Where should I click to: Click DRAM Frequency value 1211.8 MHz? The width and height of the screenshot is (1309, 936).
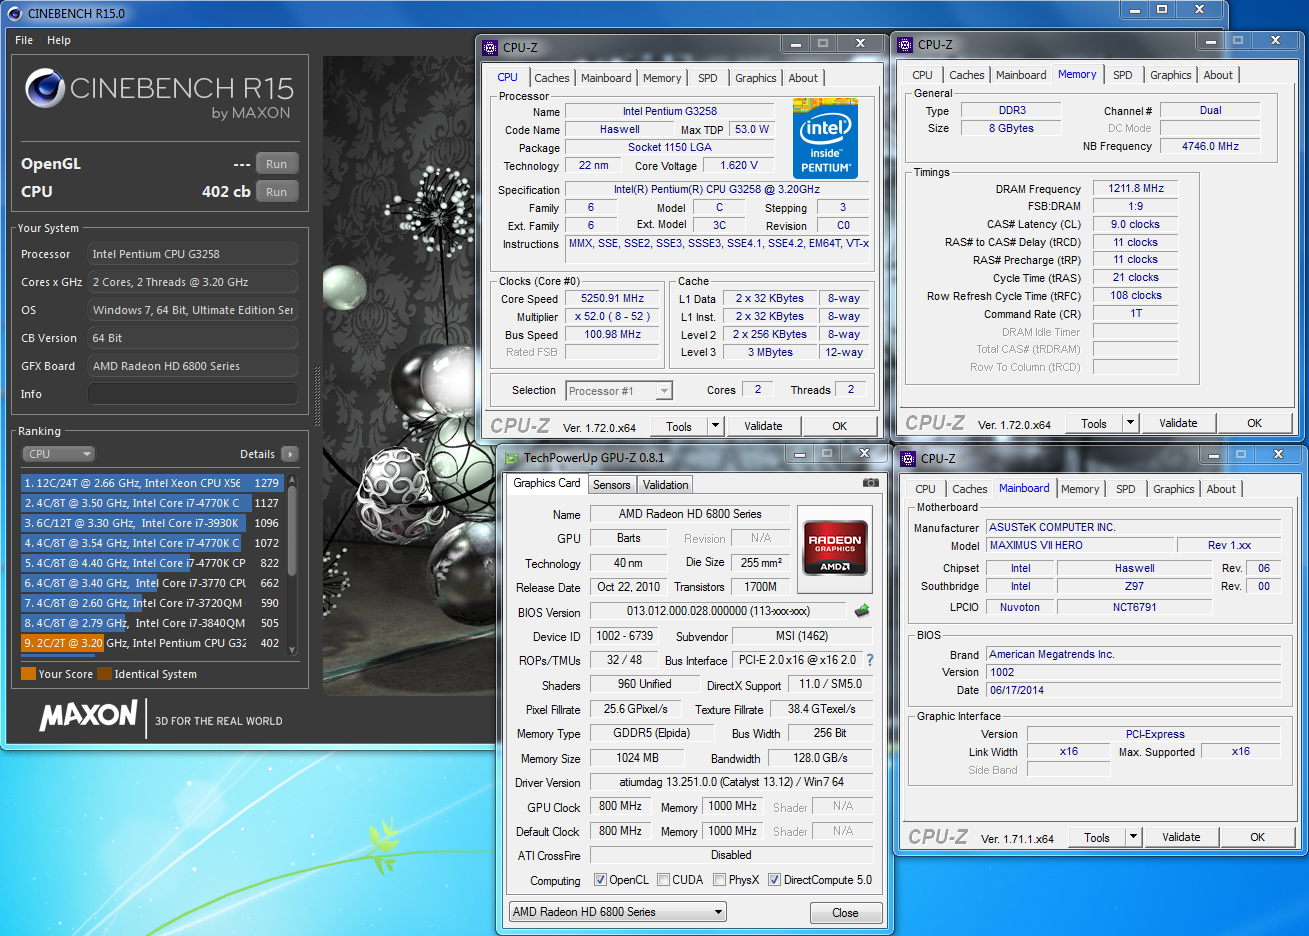(1136, 188)
